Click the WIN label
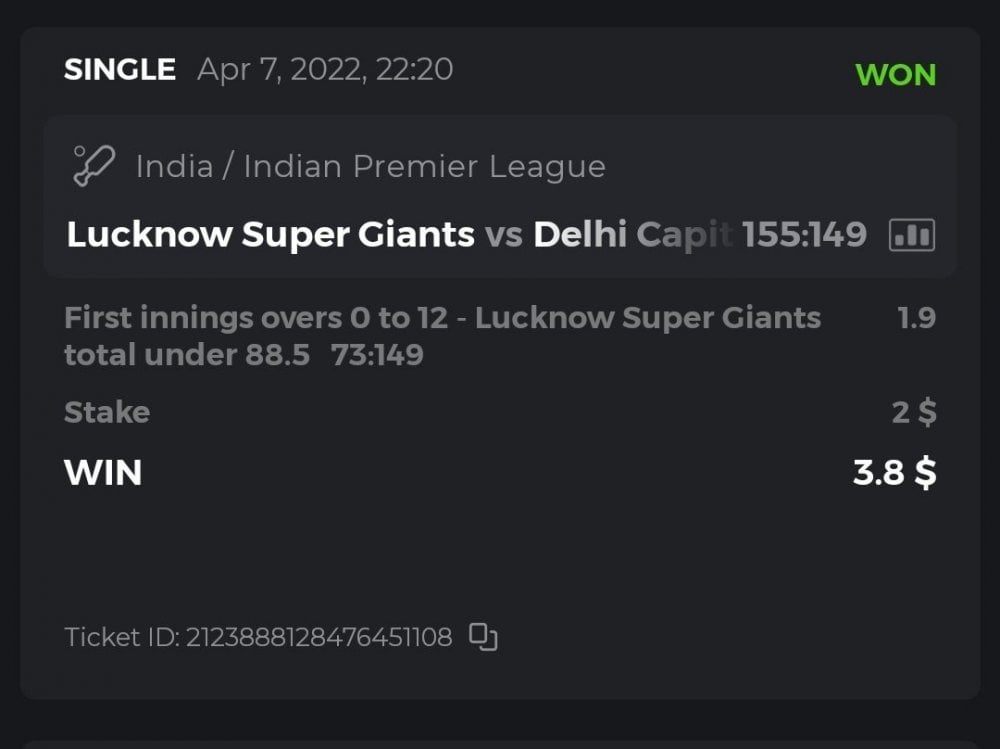 click(103, 472)
